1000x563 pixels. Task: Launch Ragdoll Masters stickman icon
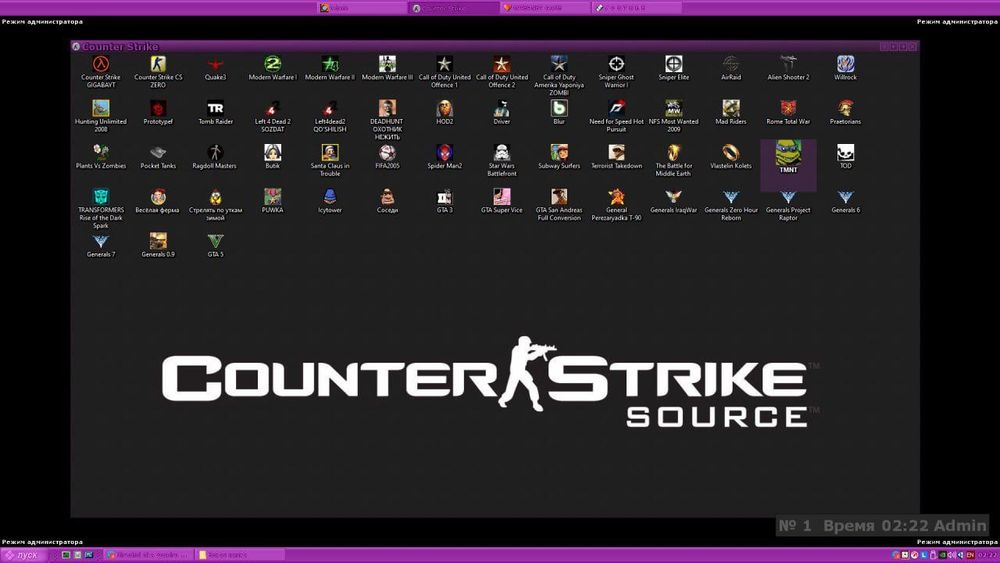click(x=216, y=153)
